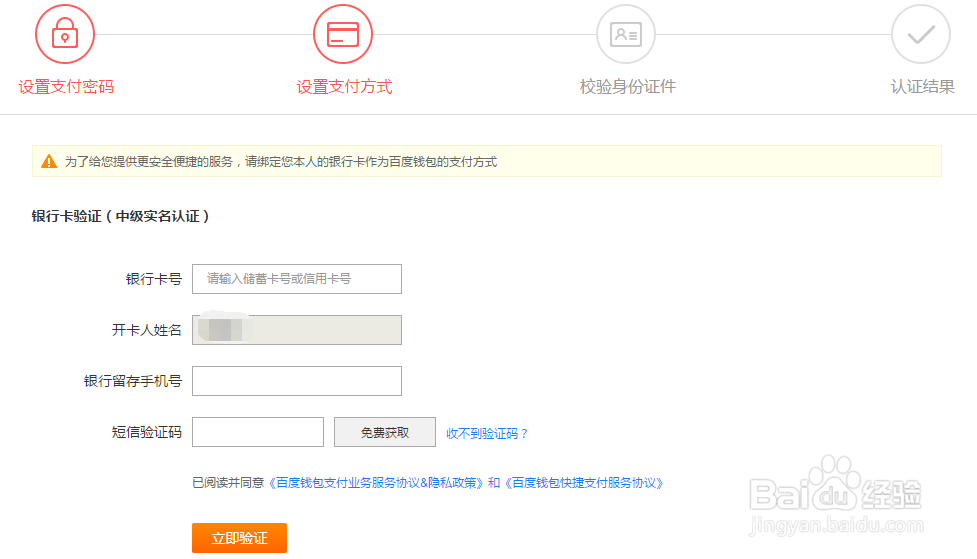Select the 校验身份证件 step label
977x559 pixels.
tap(627, 87)
